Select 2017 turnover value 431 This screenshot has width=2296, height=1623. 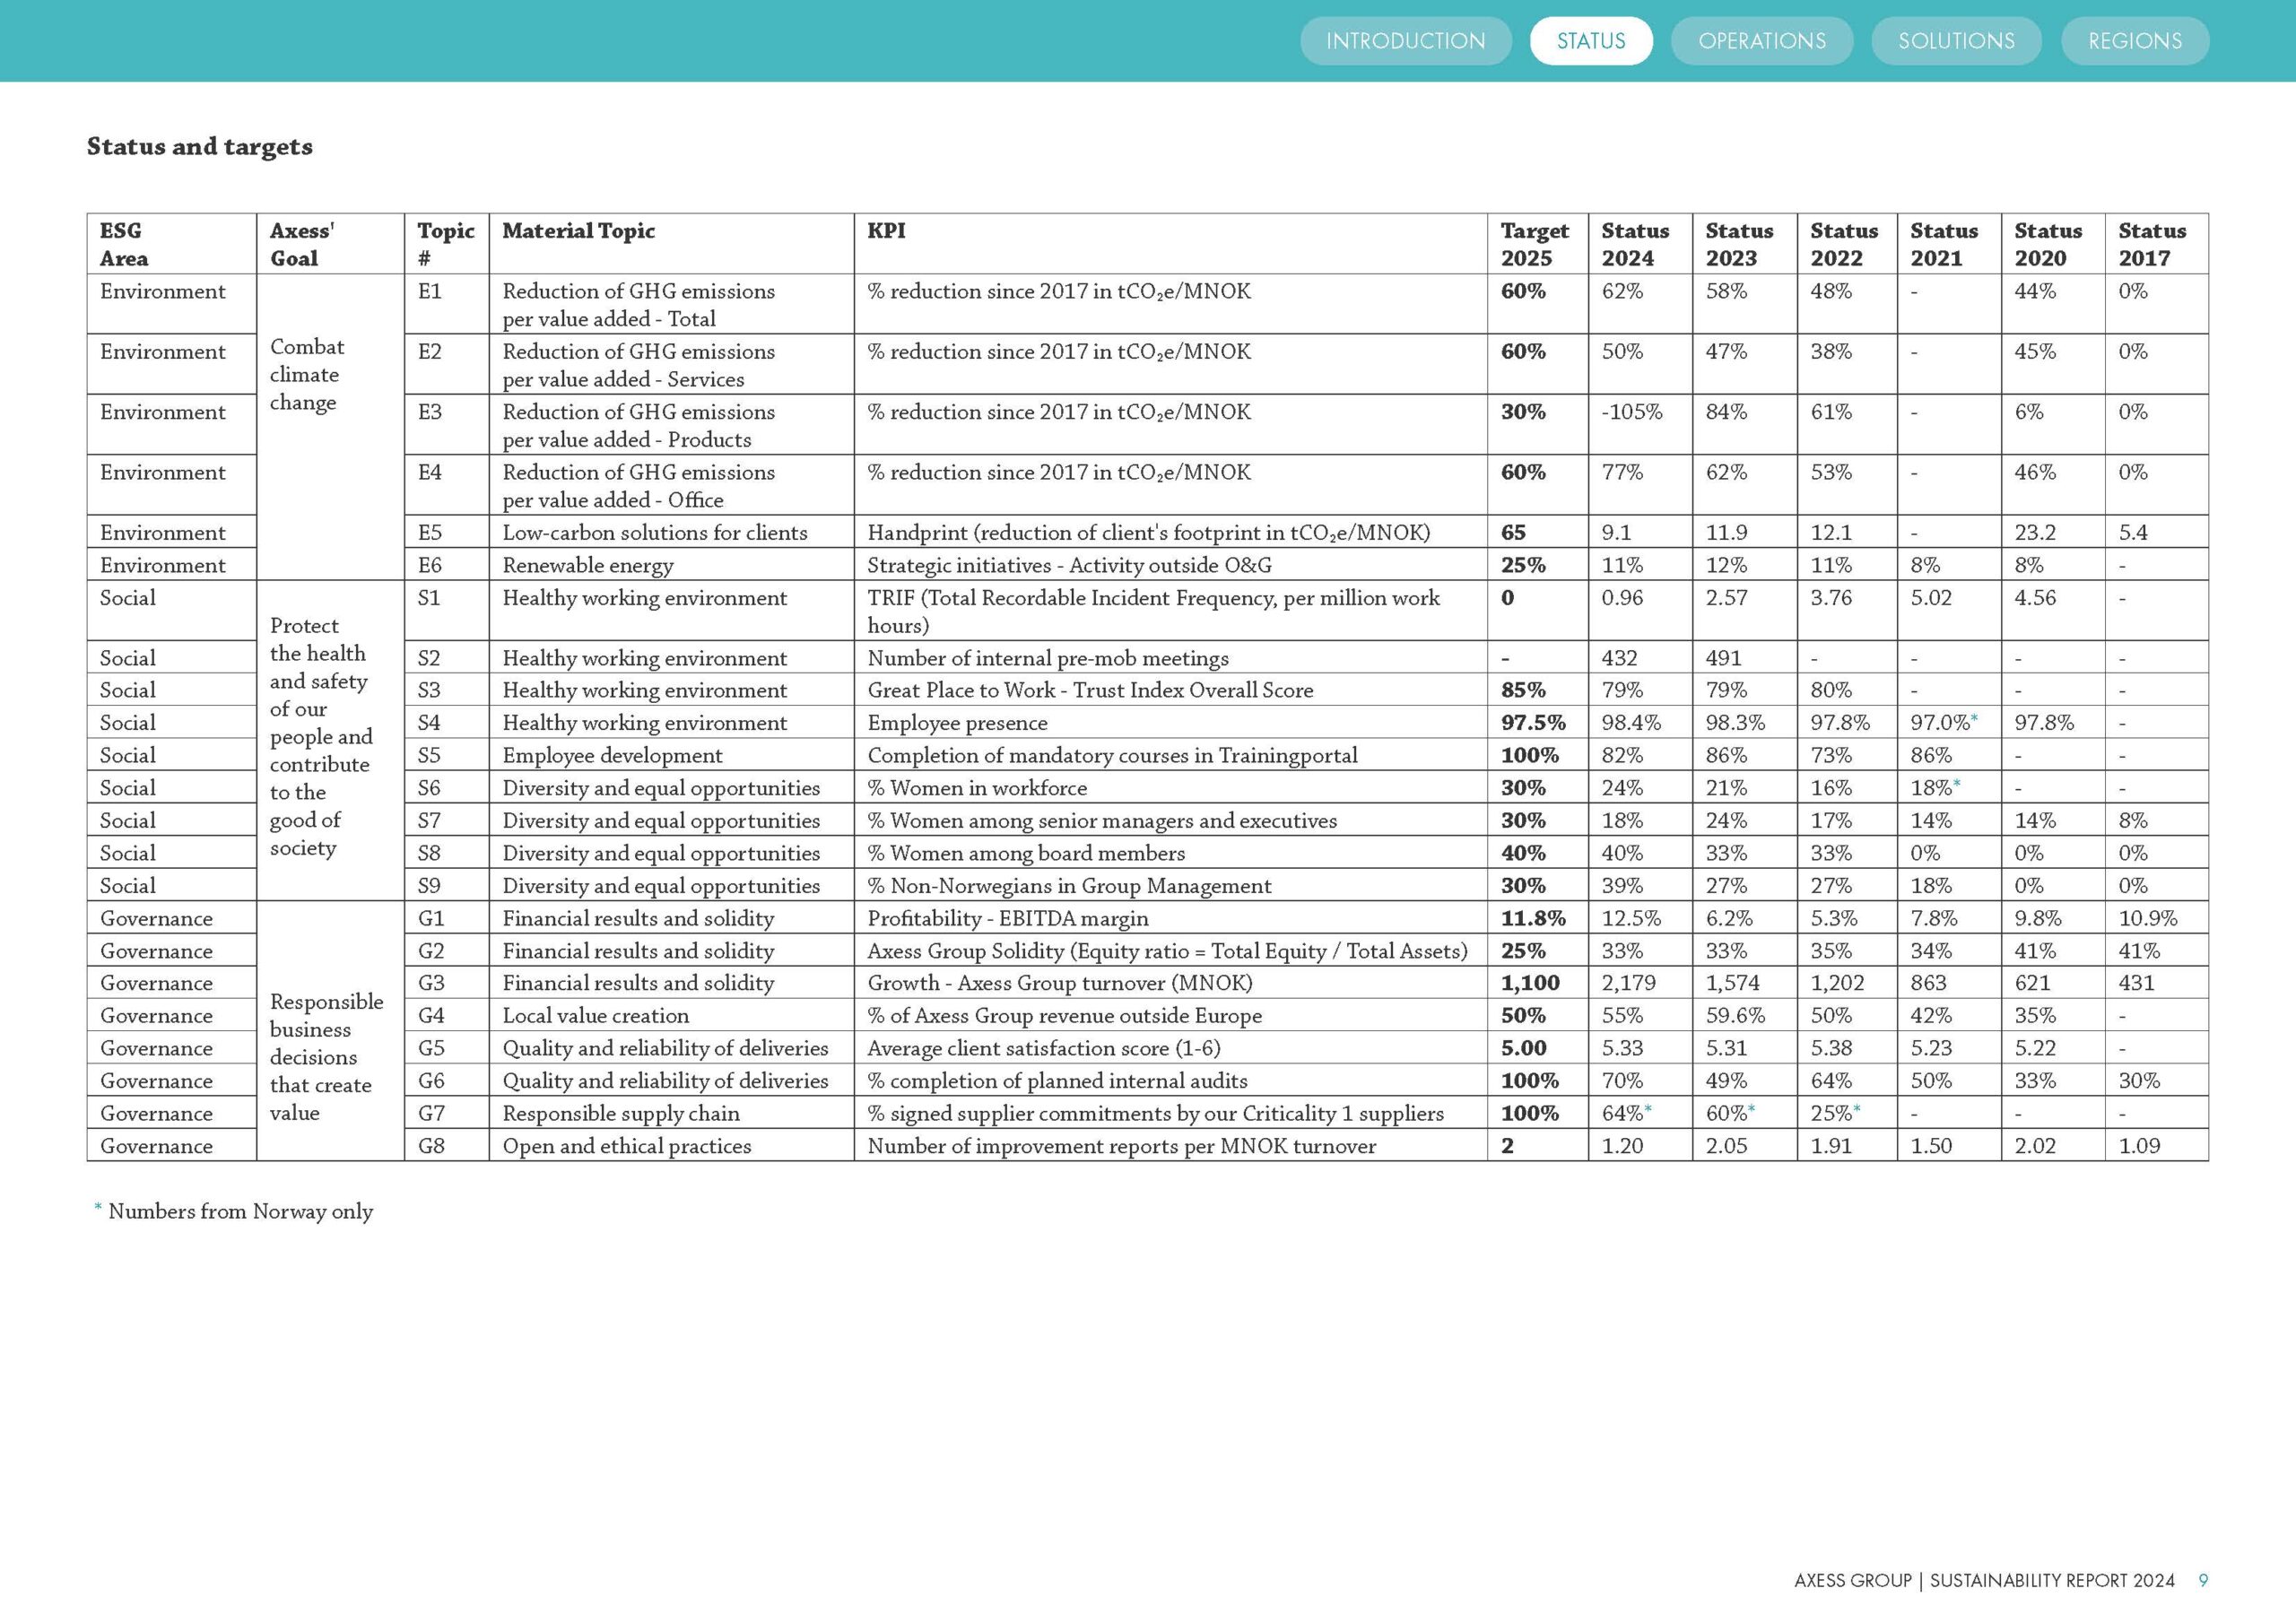tap(2136, 983)
